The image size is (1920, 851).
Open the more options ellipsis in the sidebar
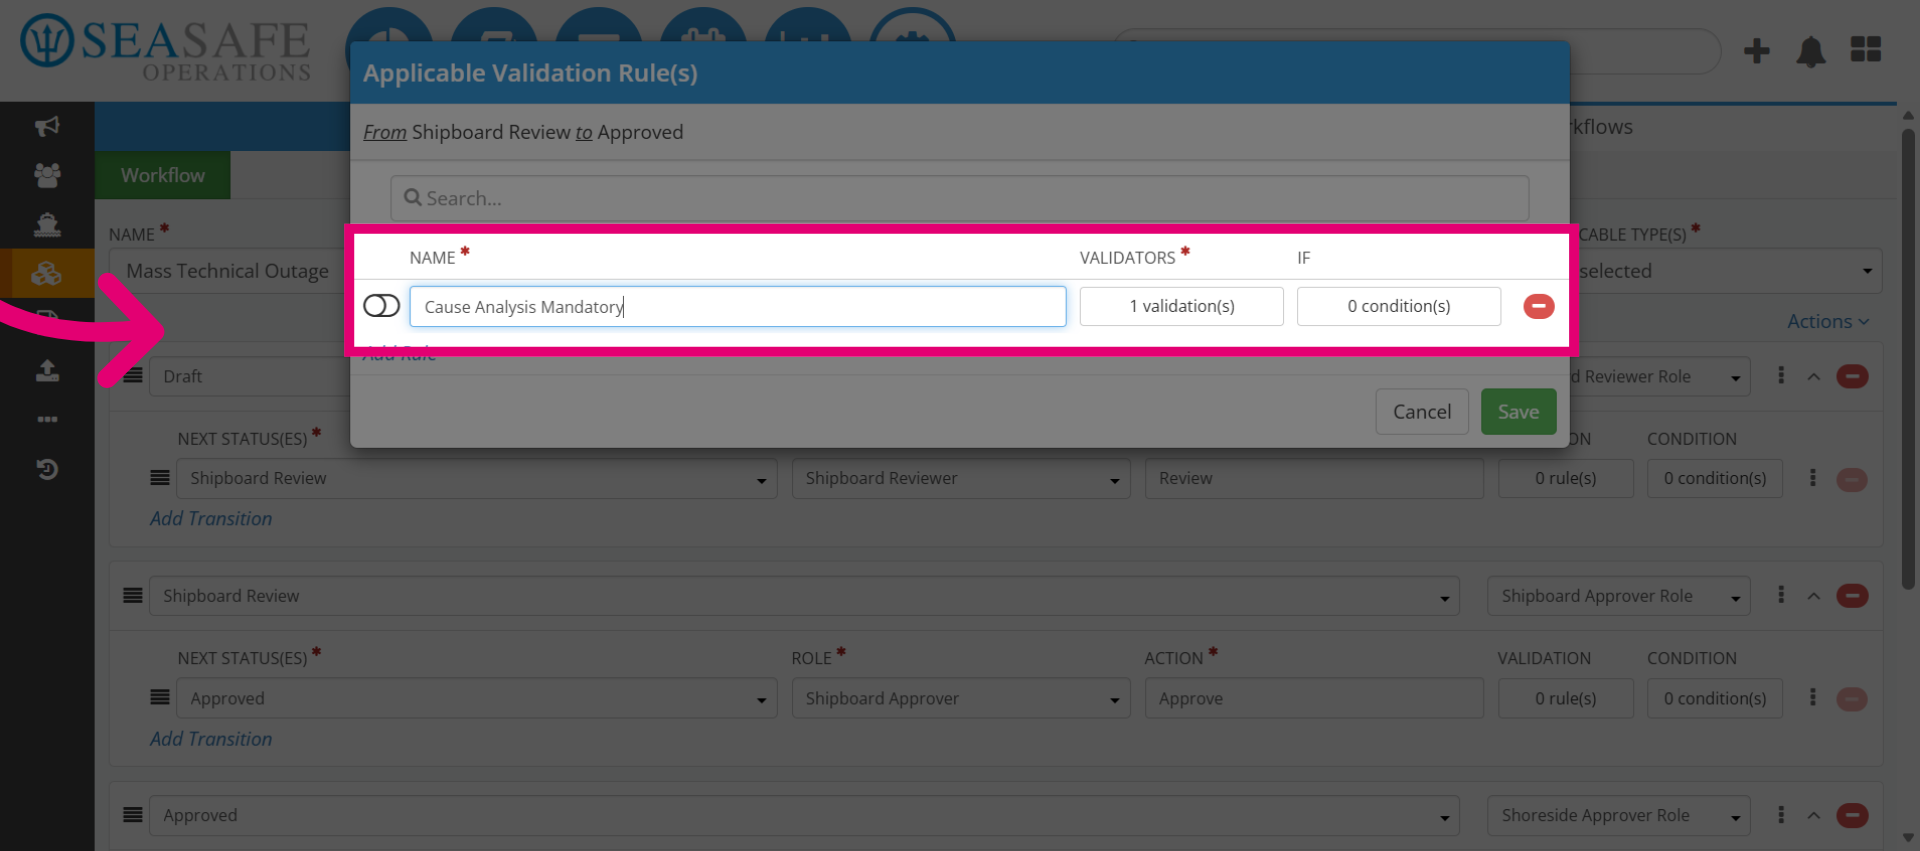coord(47,420)
